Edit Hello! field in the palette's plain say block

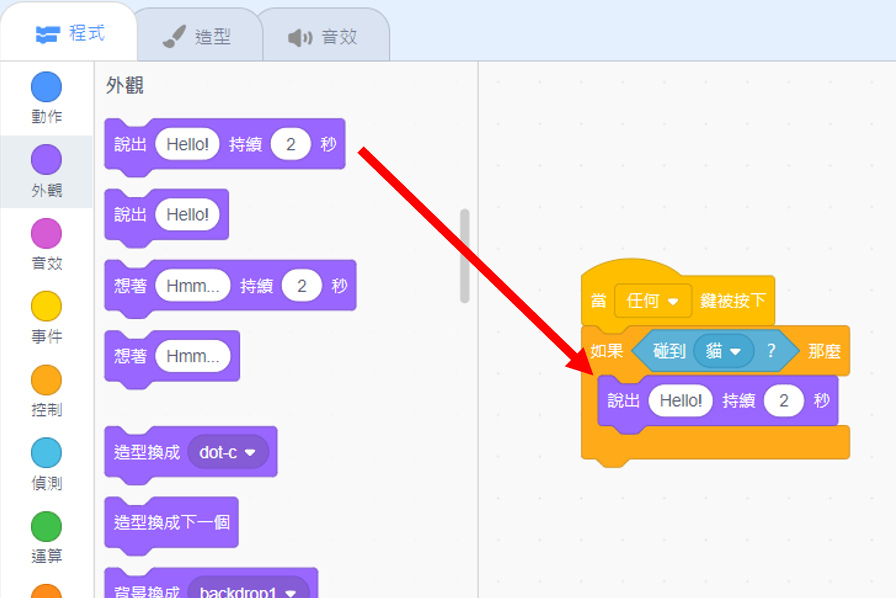187,215
